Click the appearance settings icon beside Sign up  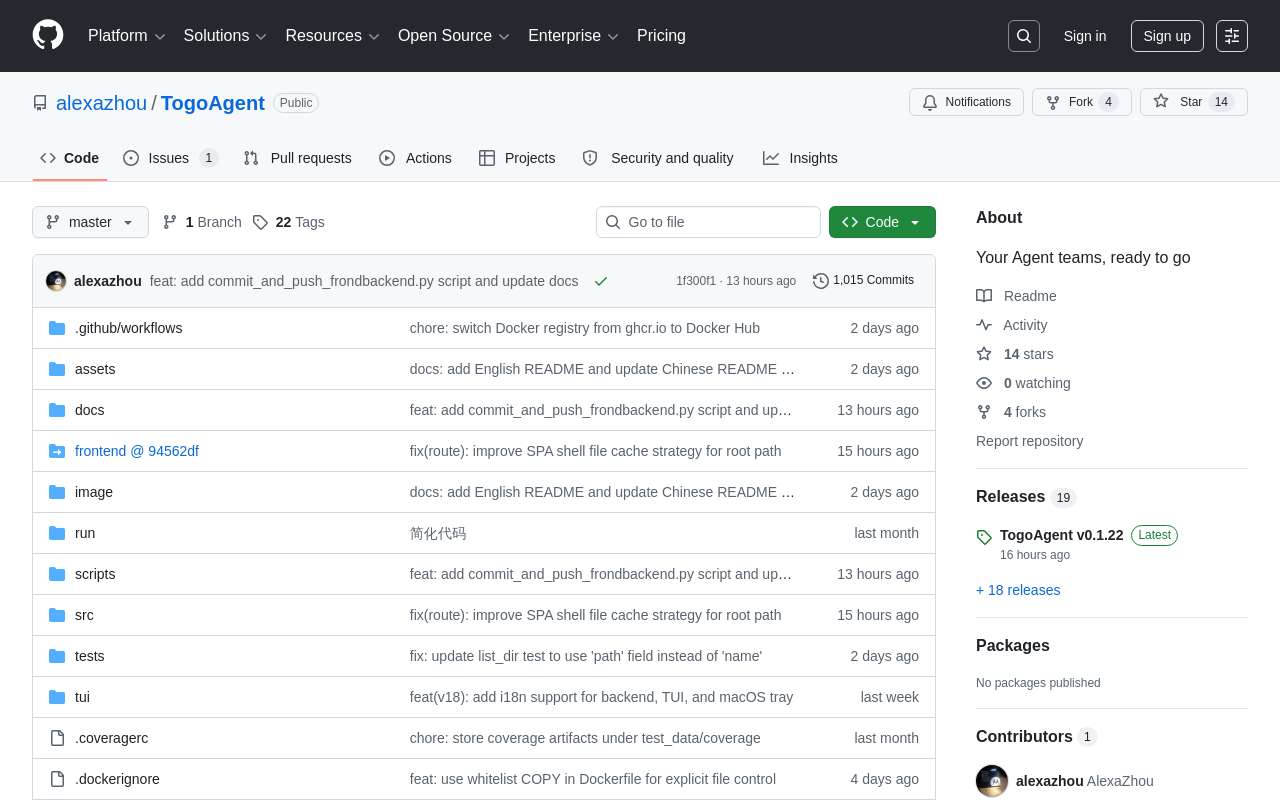point(1231,36)
